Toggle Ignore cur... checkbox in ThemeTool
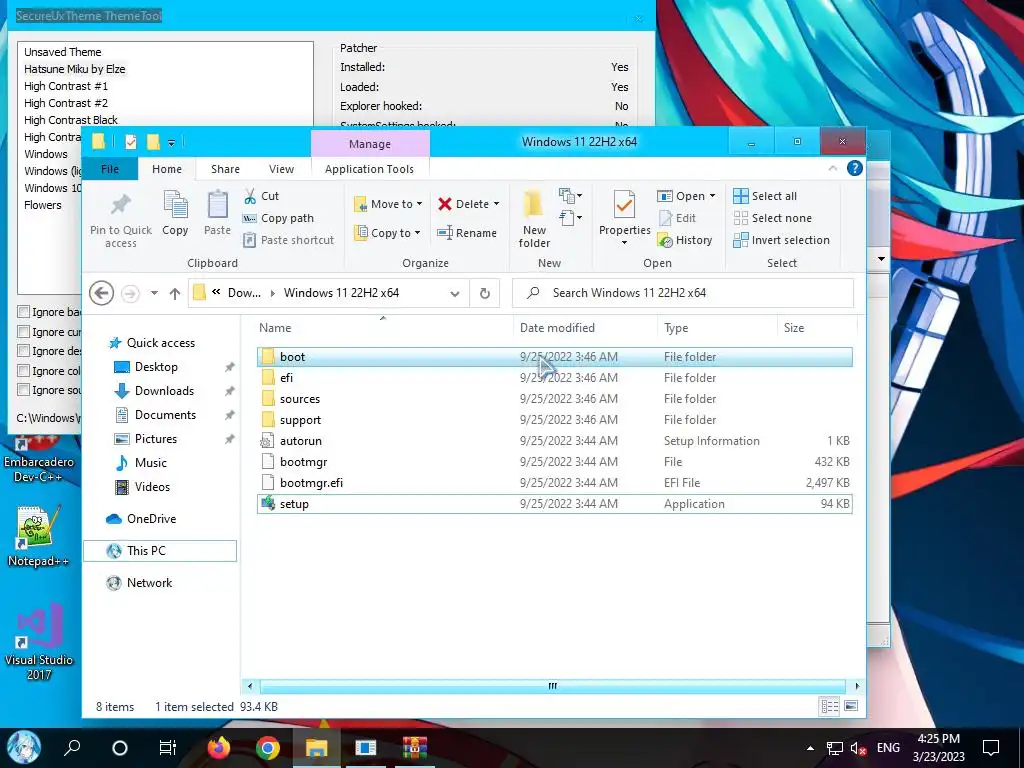The height and width of the screenshot is (768, 1024). (x=24, y=331)
